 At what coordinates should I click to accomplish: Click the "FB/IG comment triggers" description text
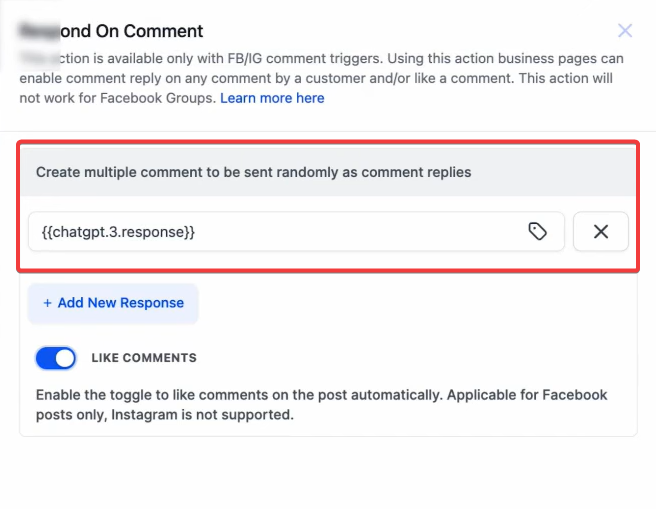tap(267, 59)
